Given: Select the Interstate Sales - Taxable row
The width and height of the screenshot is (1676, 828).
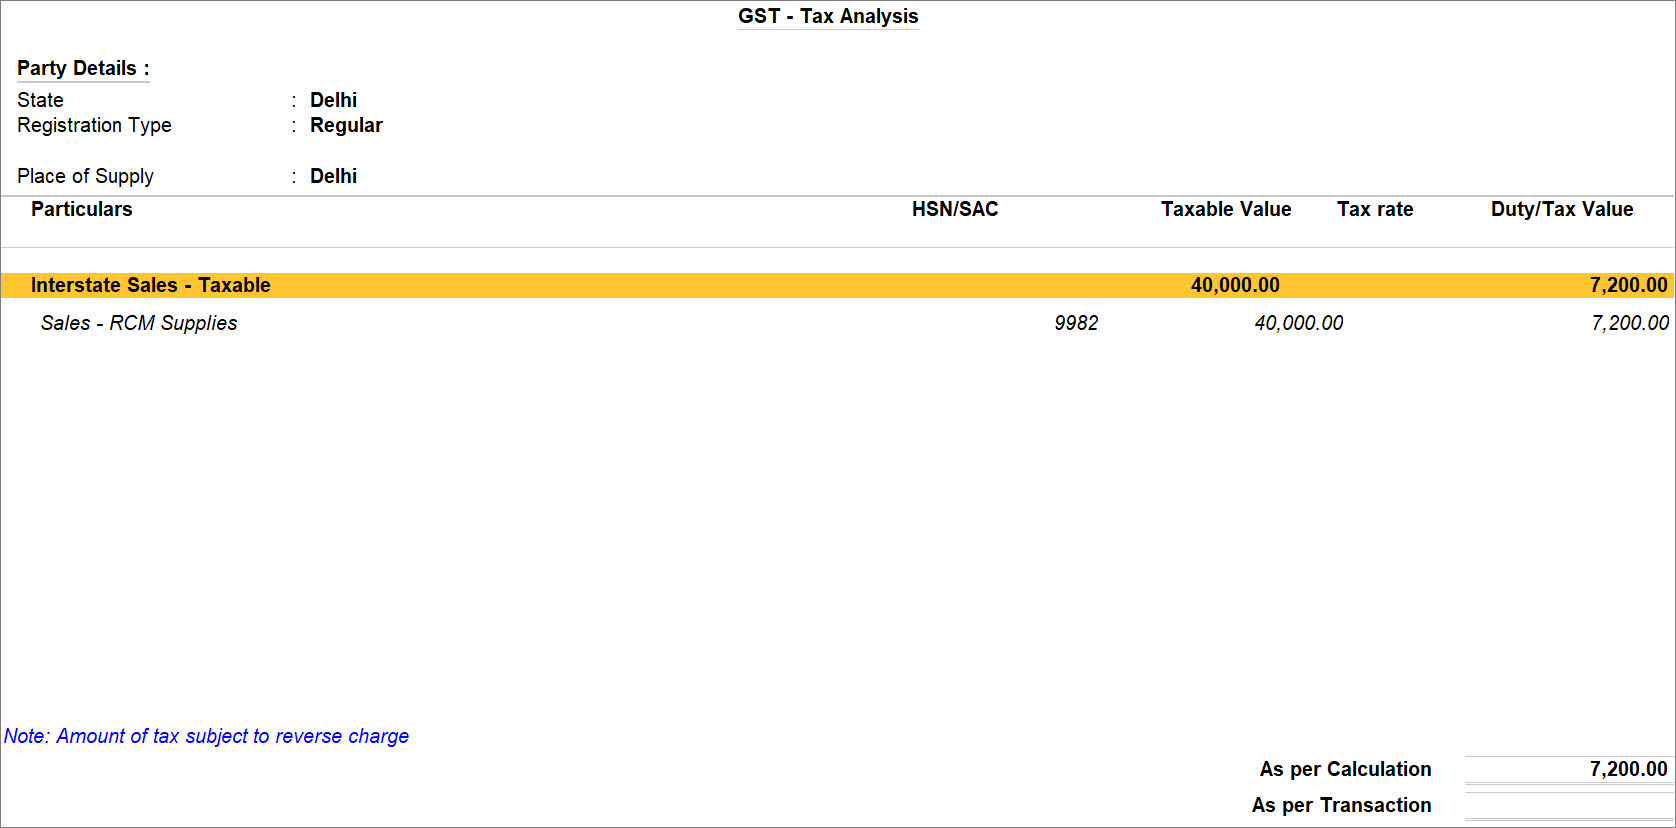Looking at the screenshot, I should tap(838, 285).
